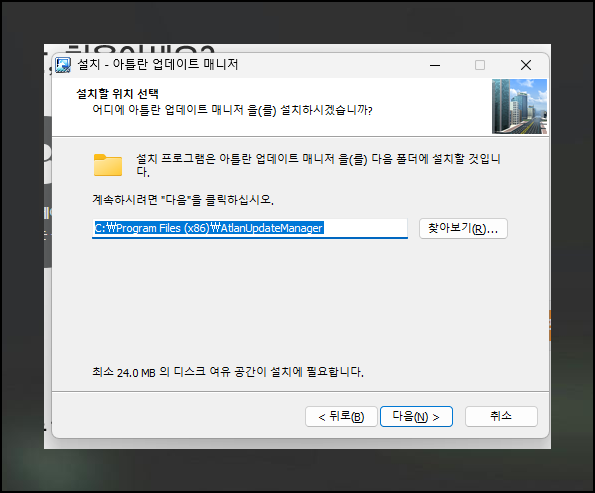Click the '계속하시려면 "다음"을 클릭하십시오.' text
Viewport: 595px width, 493px height.
point(183,200)
